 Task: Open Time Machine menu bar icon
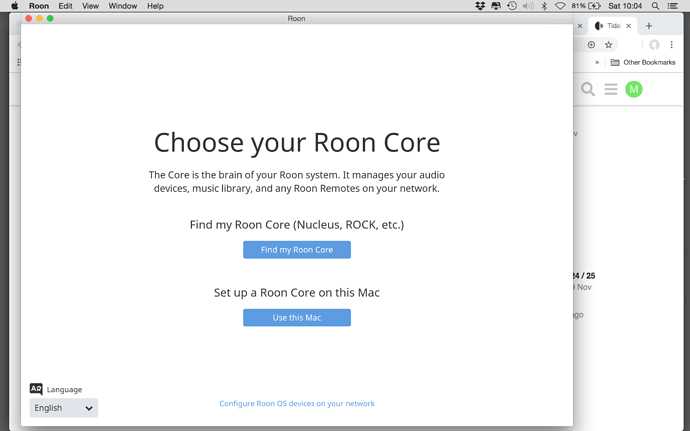(512, 6)
